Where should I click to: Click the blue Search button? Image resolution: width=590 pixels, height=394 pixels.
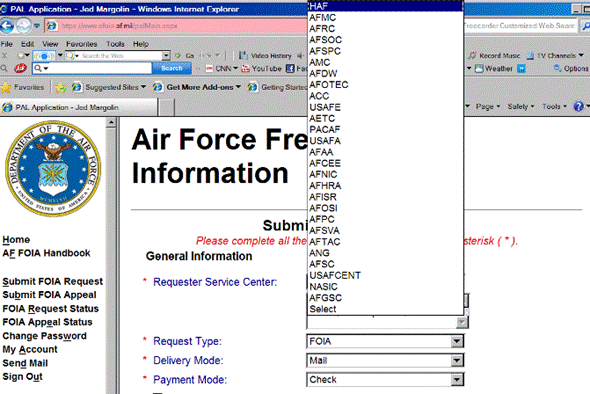[x=172, y=68]
